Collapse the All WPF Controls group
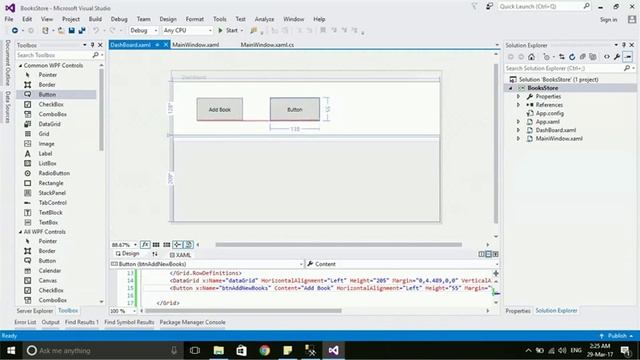Screen dimensions: 640x360 [x=20, y=232]
